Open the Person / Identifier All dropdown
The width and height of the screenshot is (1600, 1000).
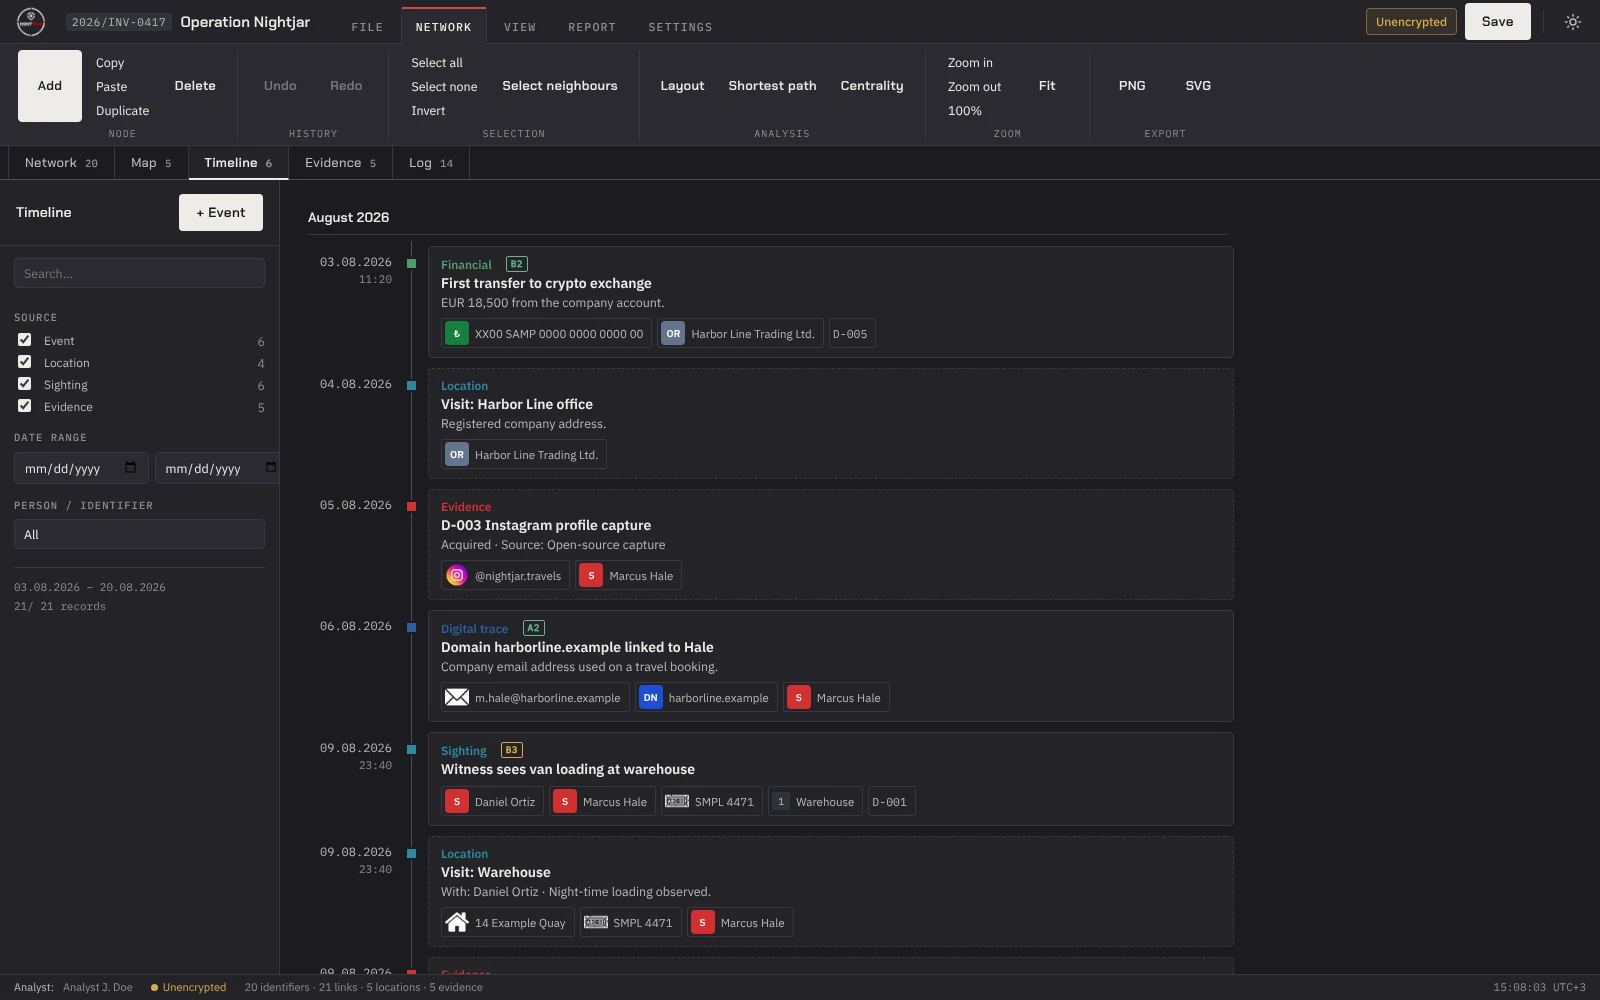coord(139,535)
